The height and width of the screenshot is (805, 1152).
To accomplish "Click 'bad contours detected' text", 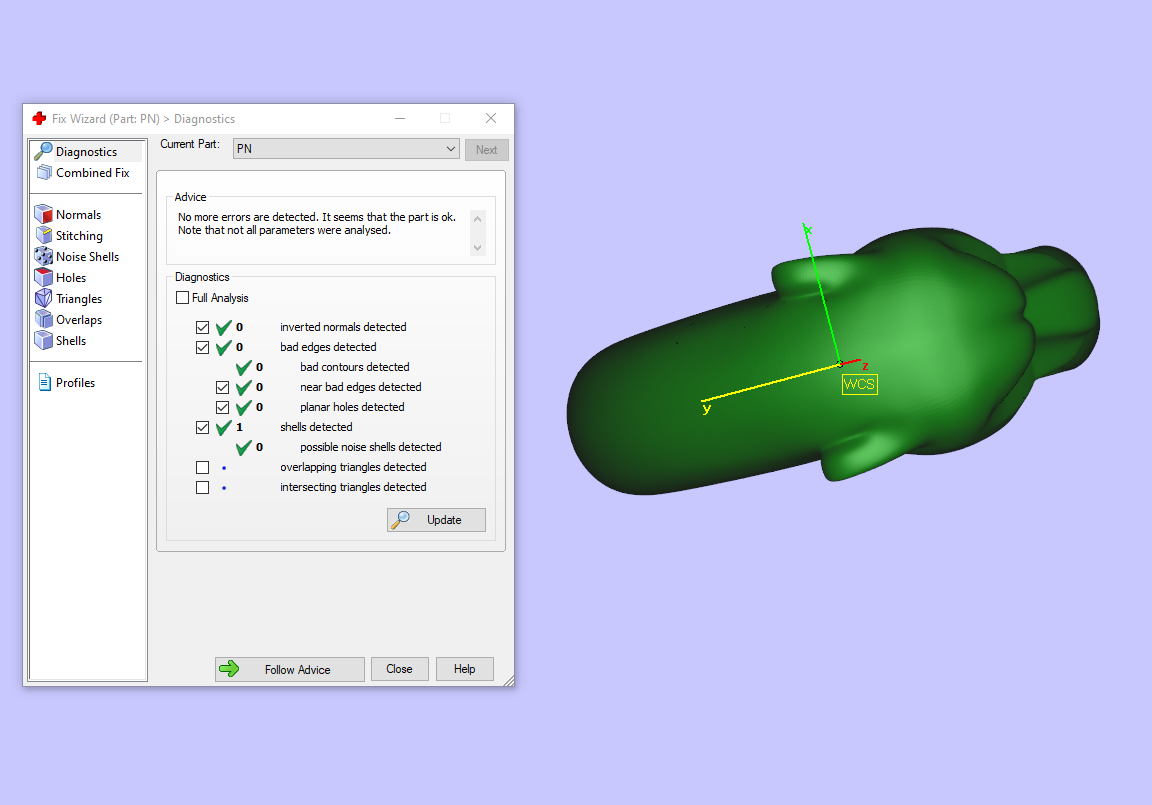I will 355,367.
